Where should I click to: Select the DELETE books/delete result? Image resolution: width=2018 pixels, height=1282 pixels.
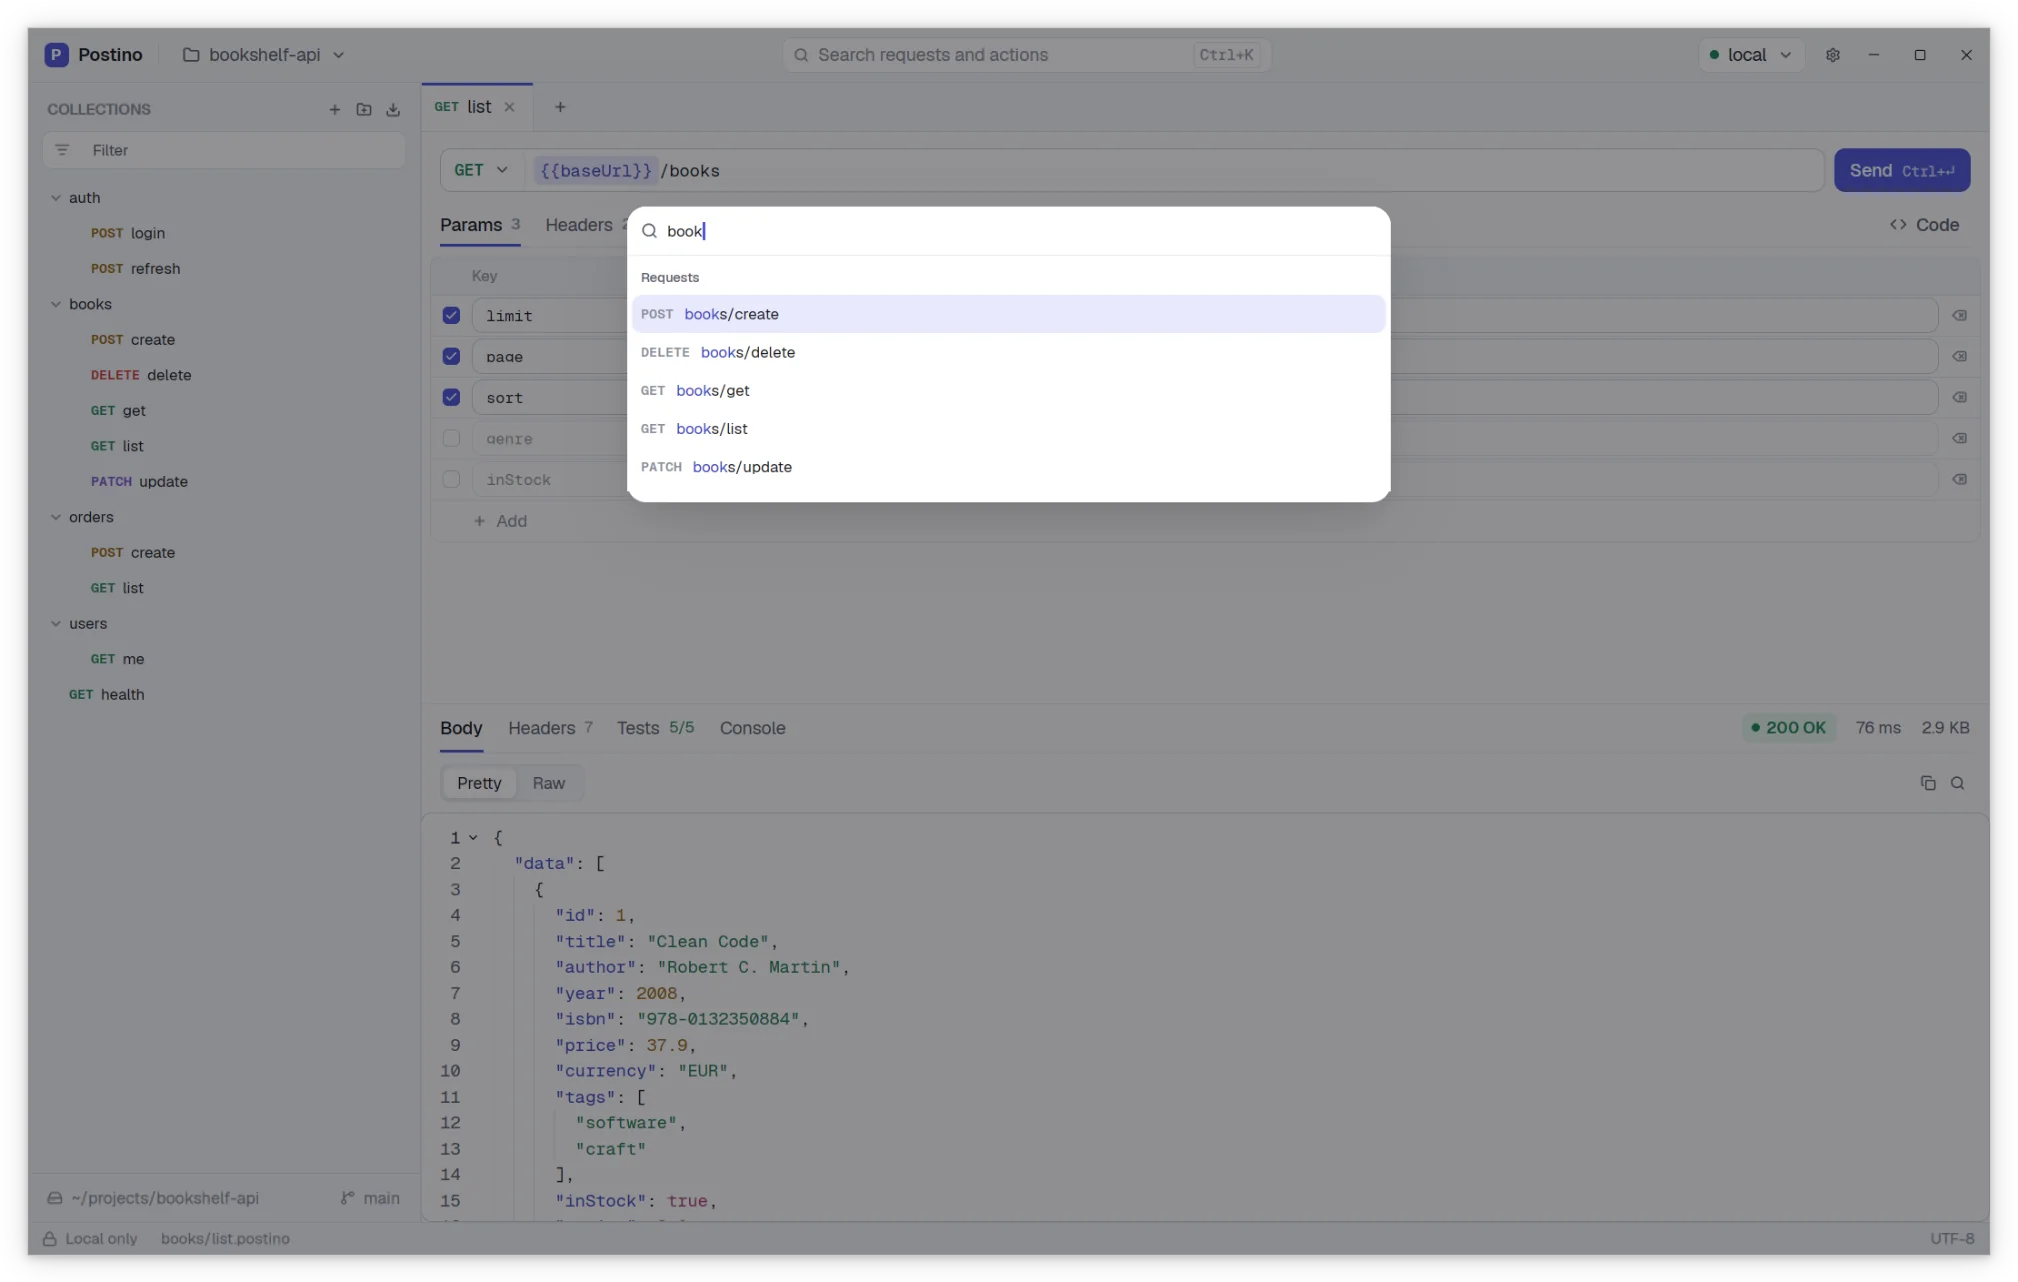coord(1008,352)
